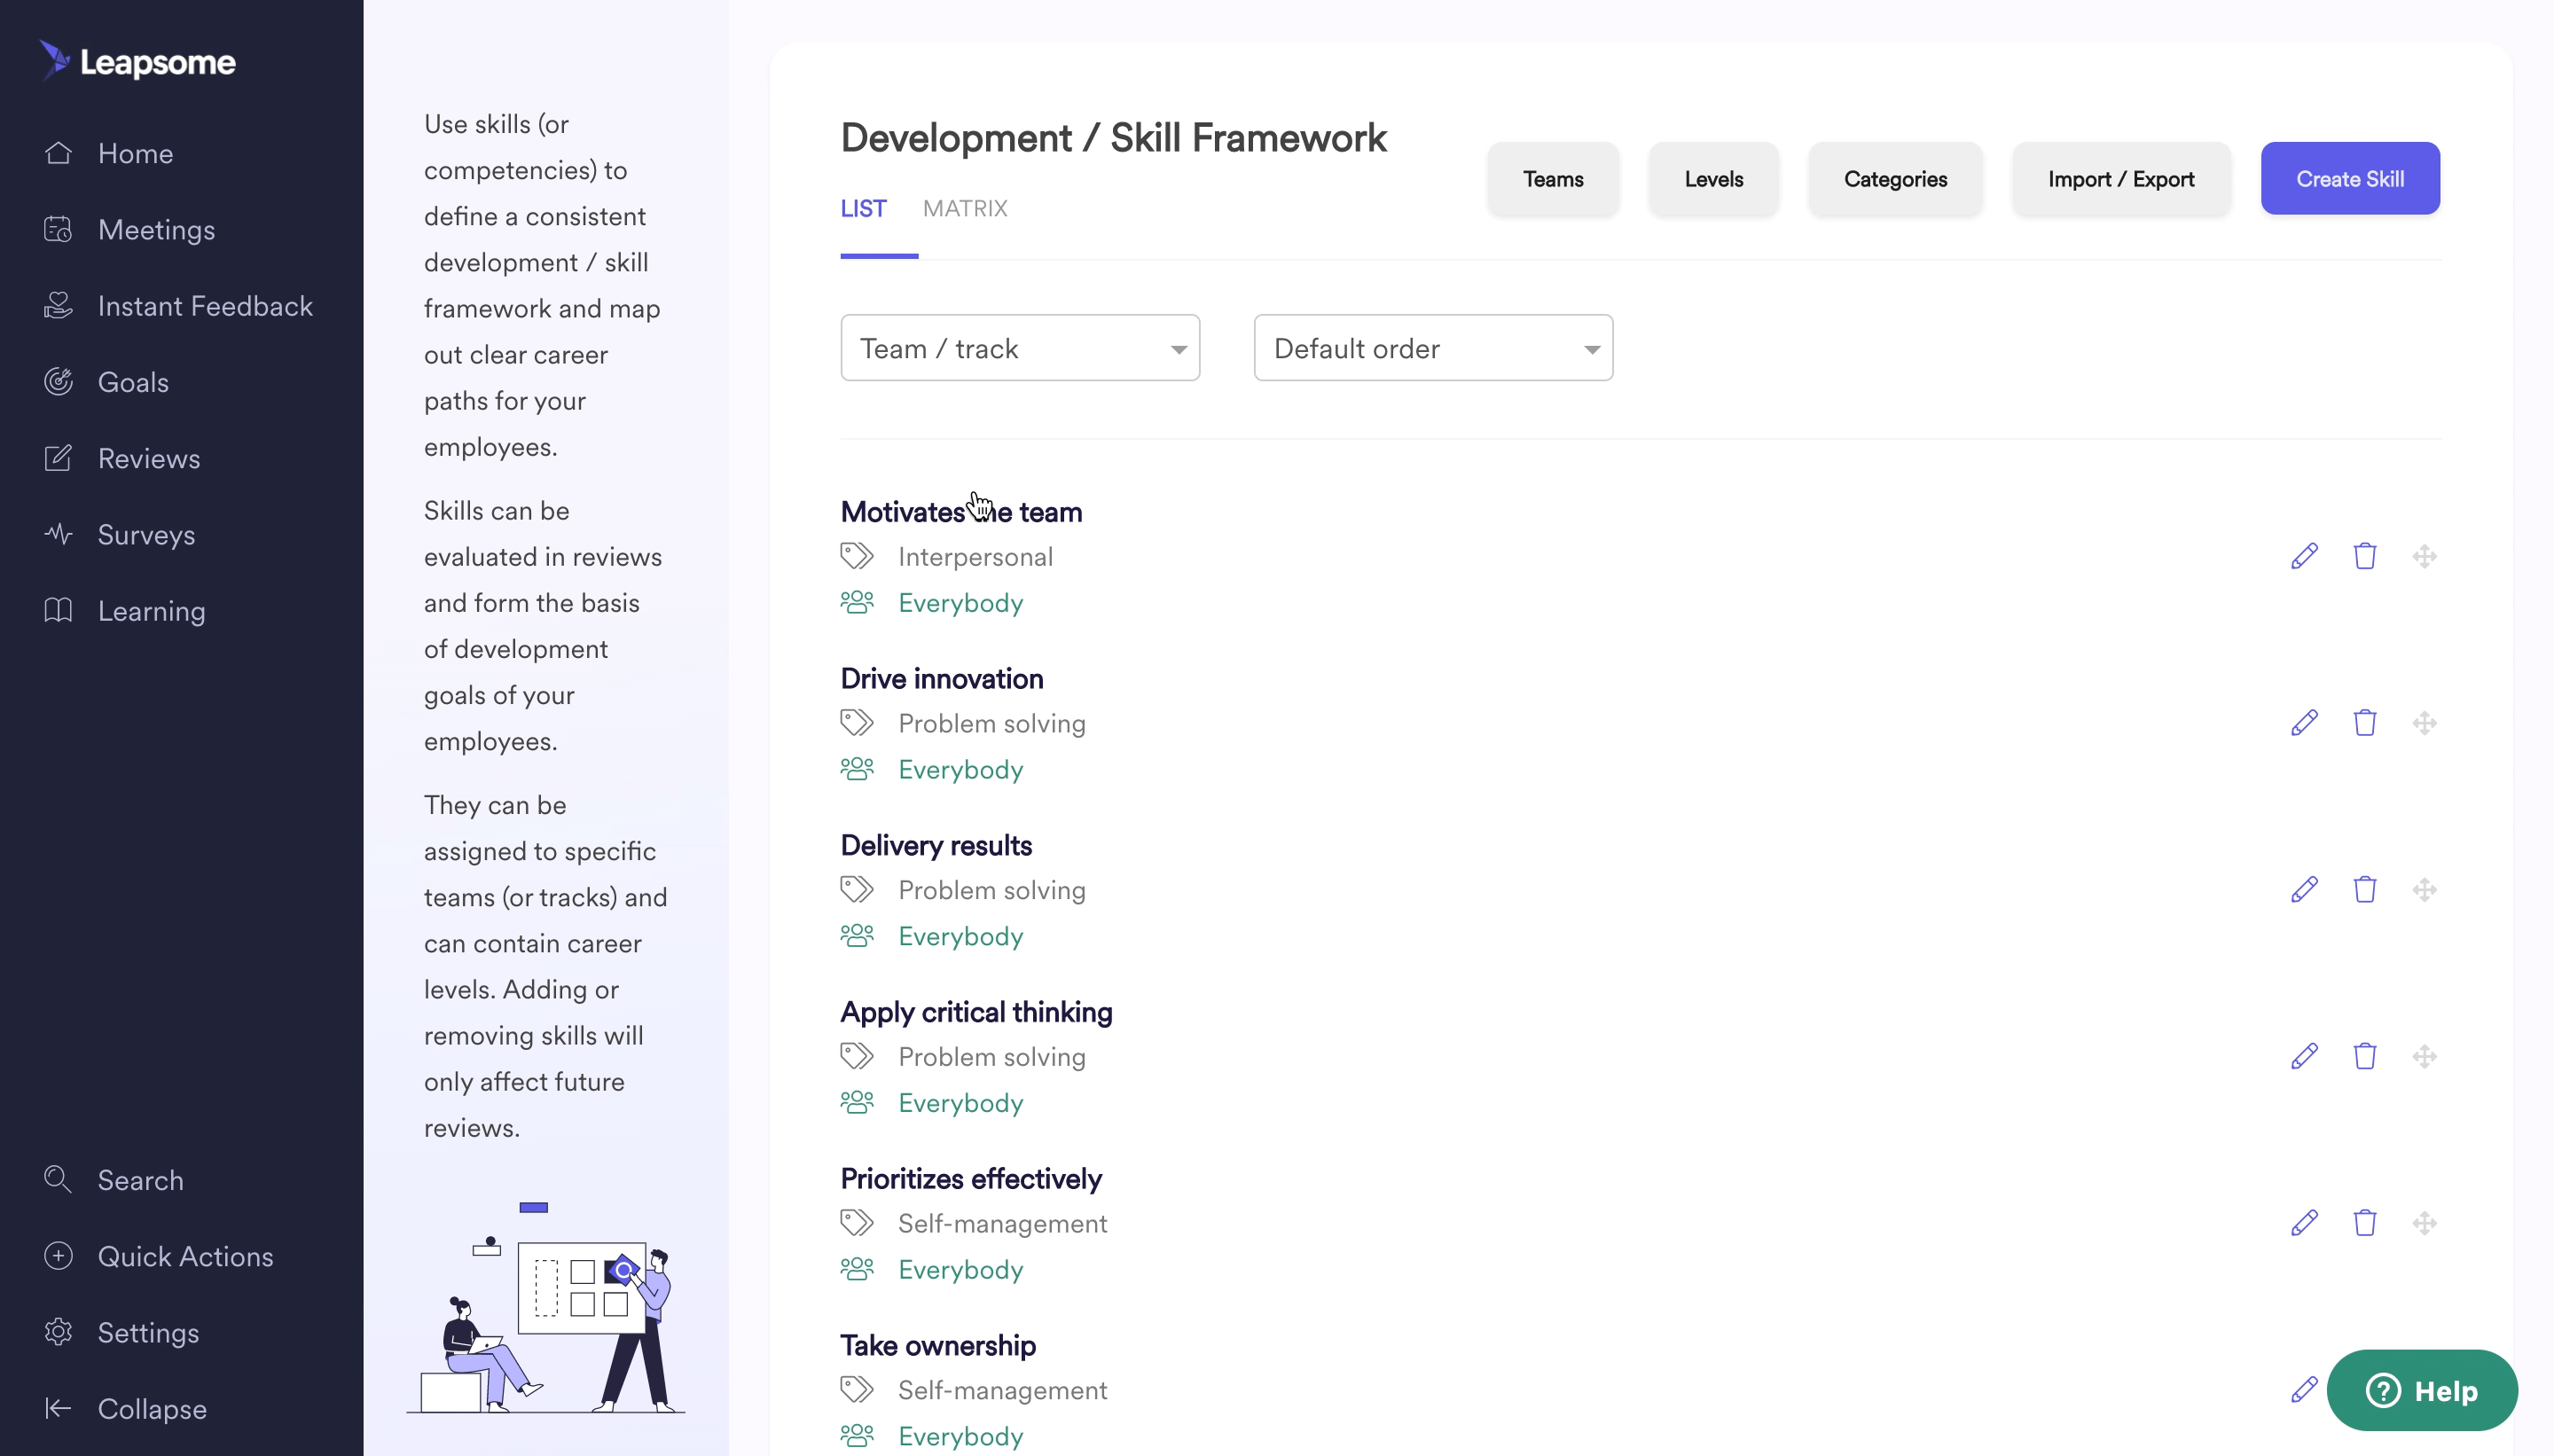Screen dimensions: 2554x1456
Task: Delete the Drive innovation skill
Action: pyautogui.click(x=2364, y=722)
